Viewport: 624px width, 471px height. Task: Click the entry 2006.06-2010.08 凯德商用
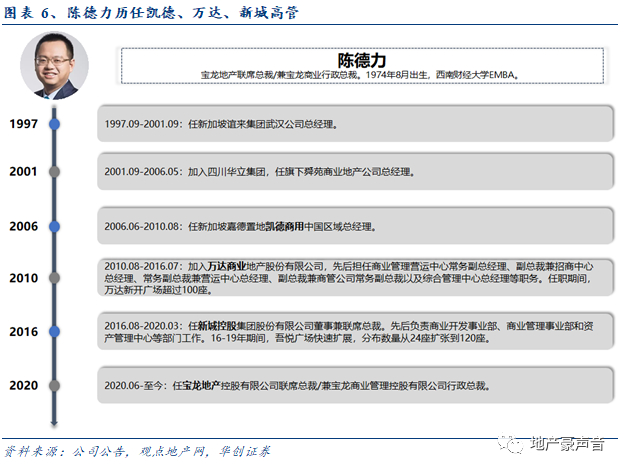pyautogui.click(x=355, y=226)
